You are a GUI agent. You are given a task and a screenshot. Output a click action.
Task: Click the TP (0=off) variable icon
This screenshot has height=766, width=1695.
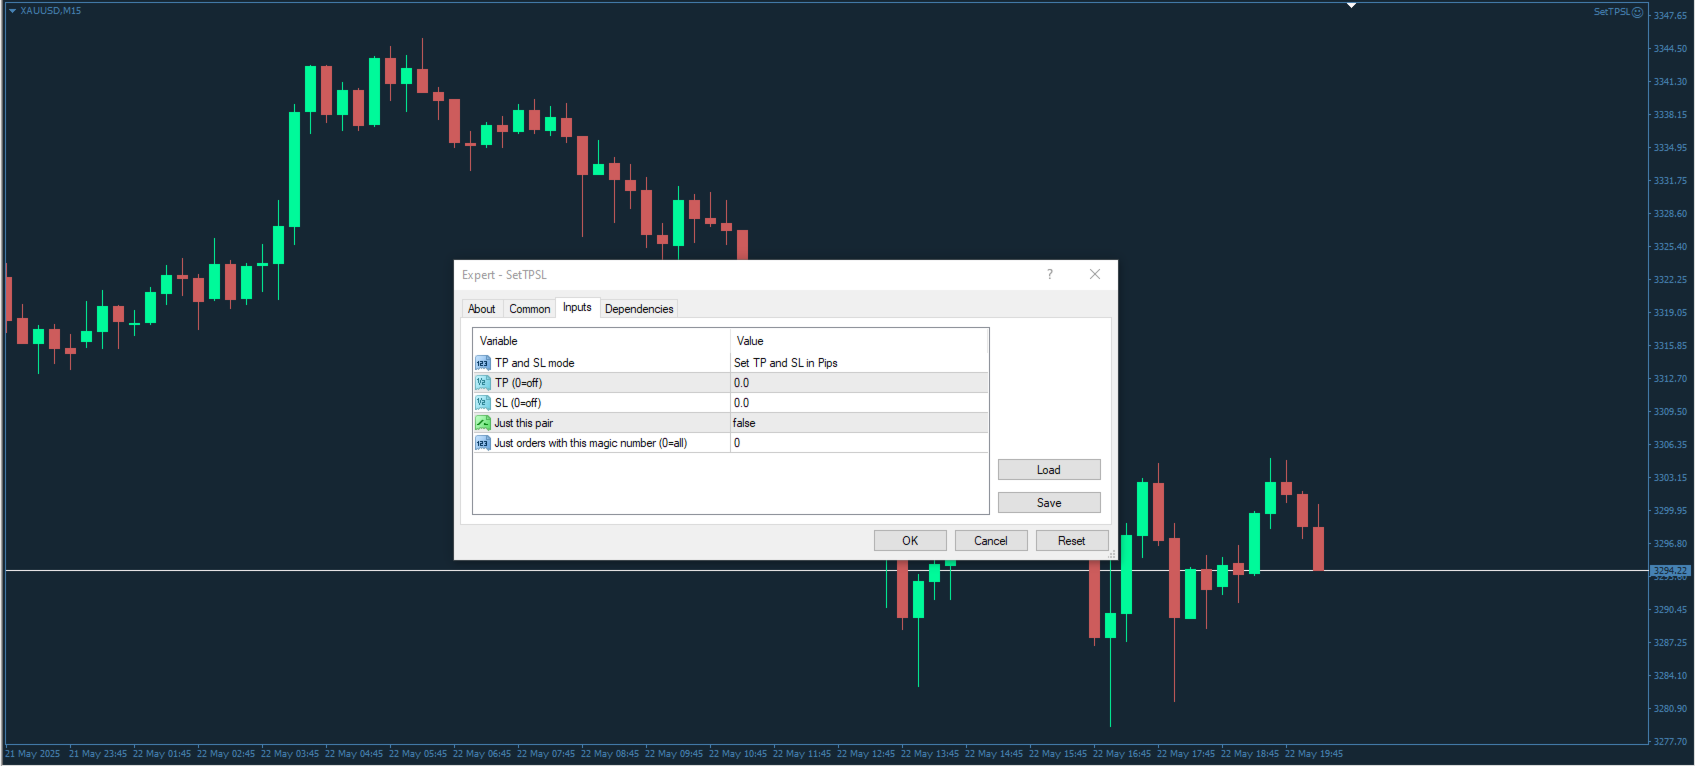click(483, 383)
